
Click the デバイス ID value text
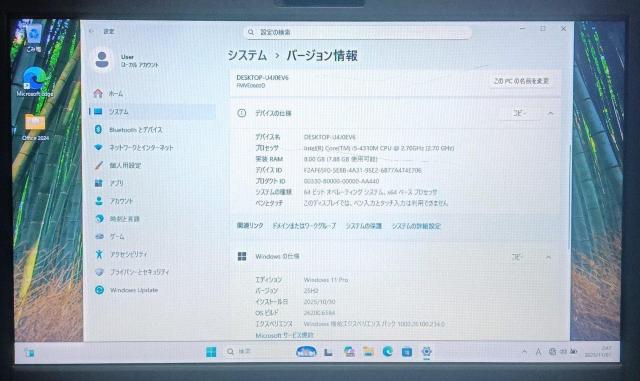362,170
